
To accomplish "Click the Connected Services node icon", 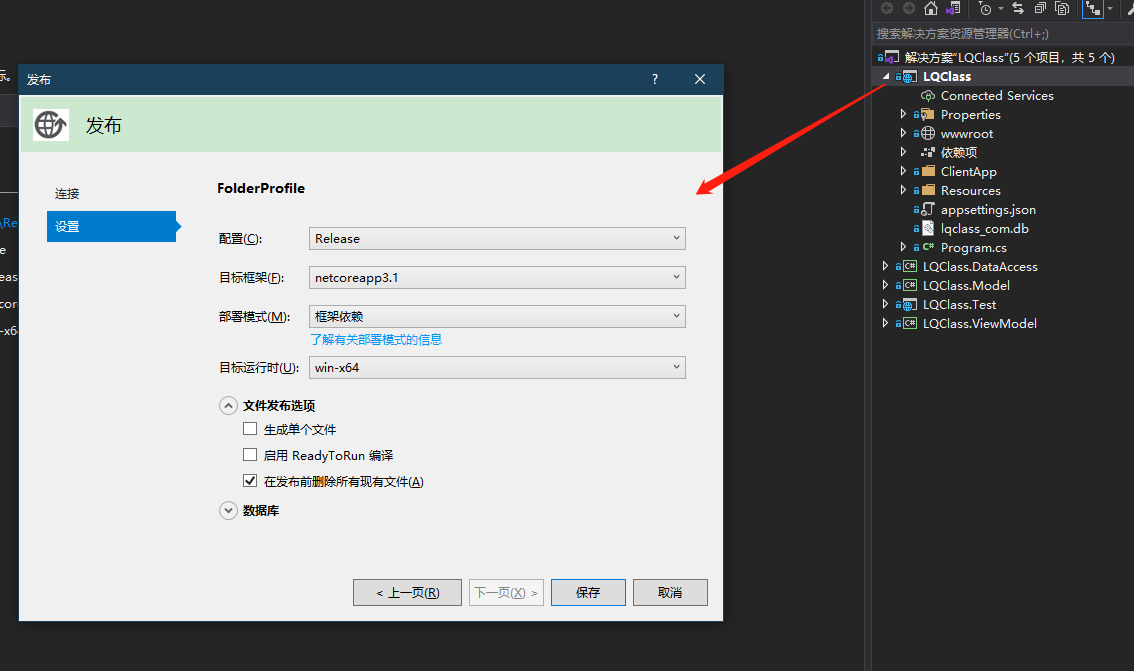I will click(928, 95).
